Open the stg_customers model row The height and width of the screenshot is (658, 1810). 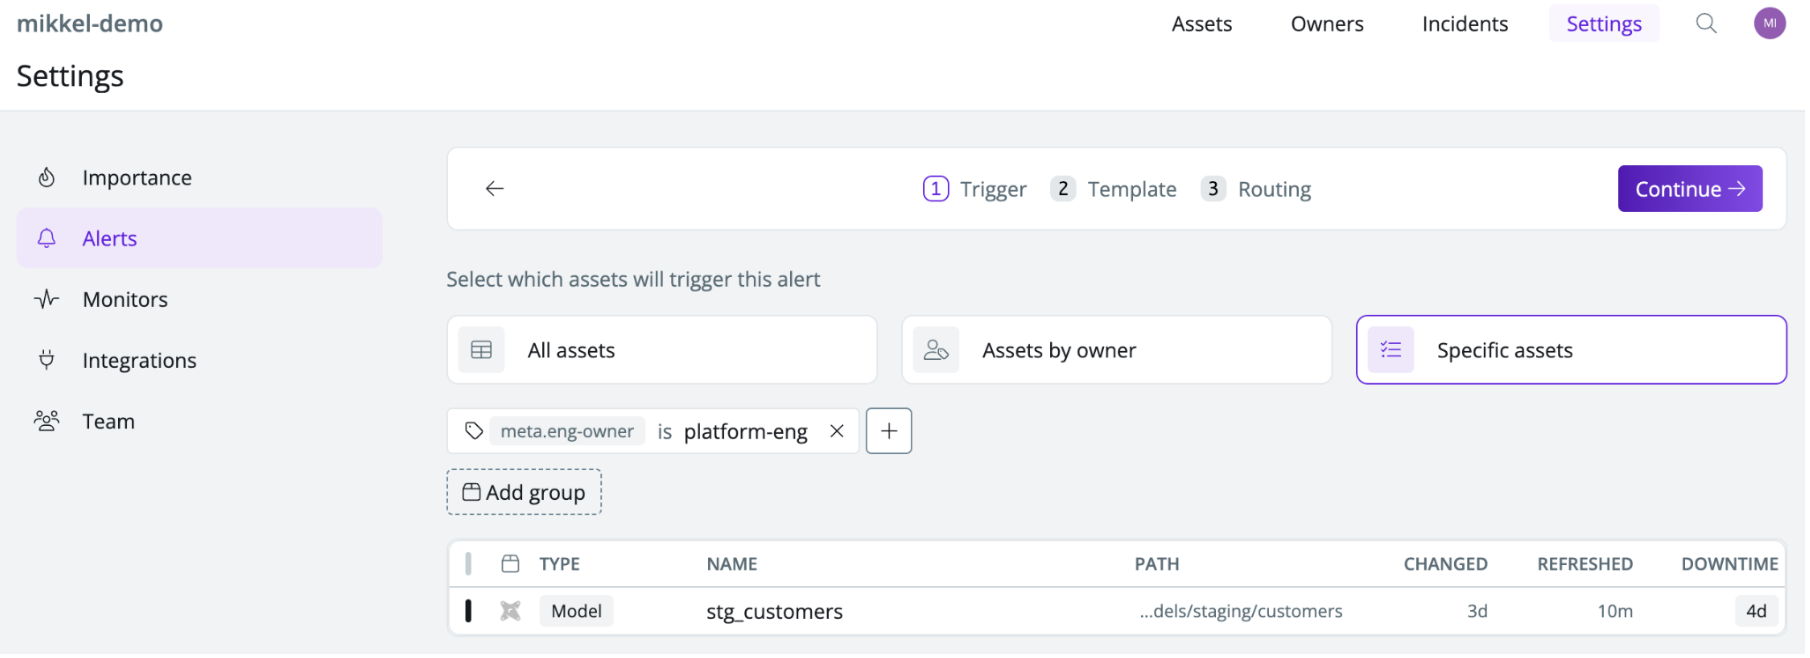coord(774,612)
